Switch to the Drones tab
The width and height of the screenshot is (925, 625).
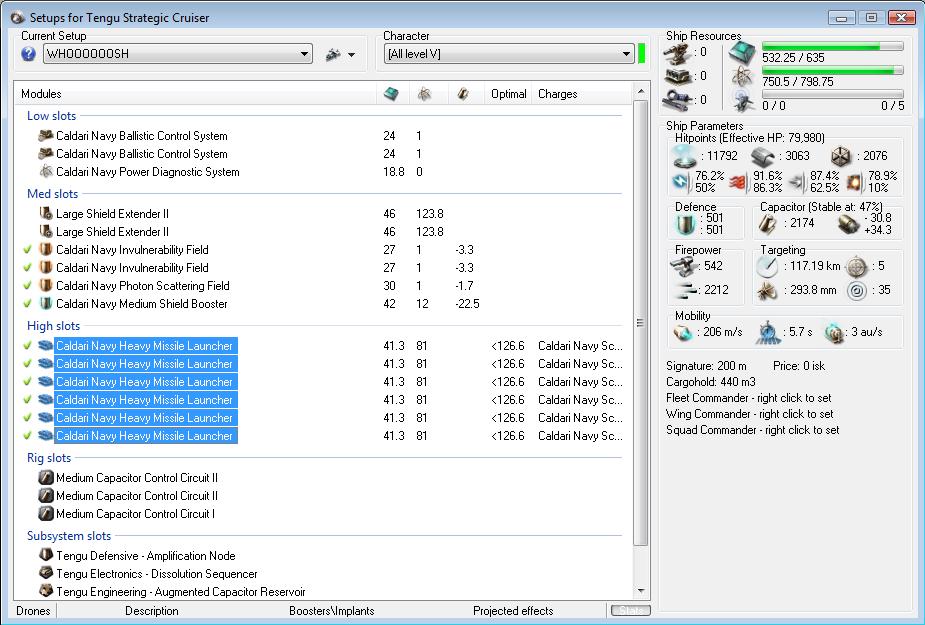pos(34,611)
